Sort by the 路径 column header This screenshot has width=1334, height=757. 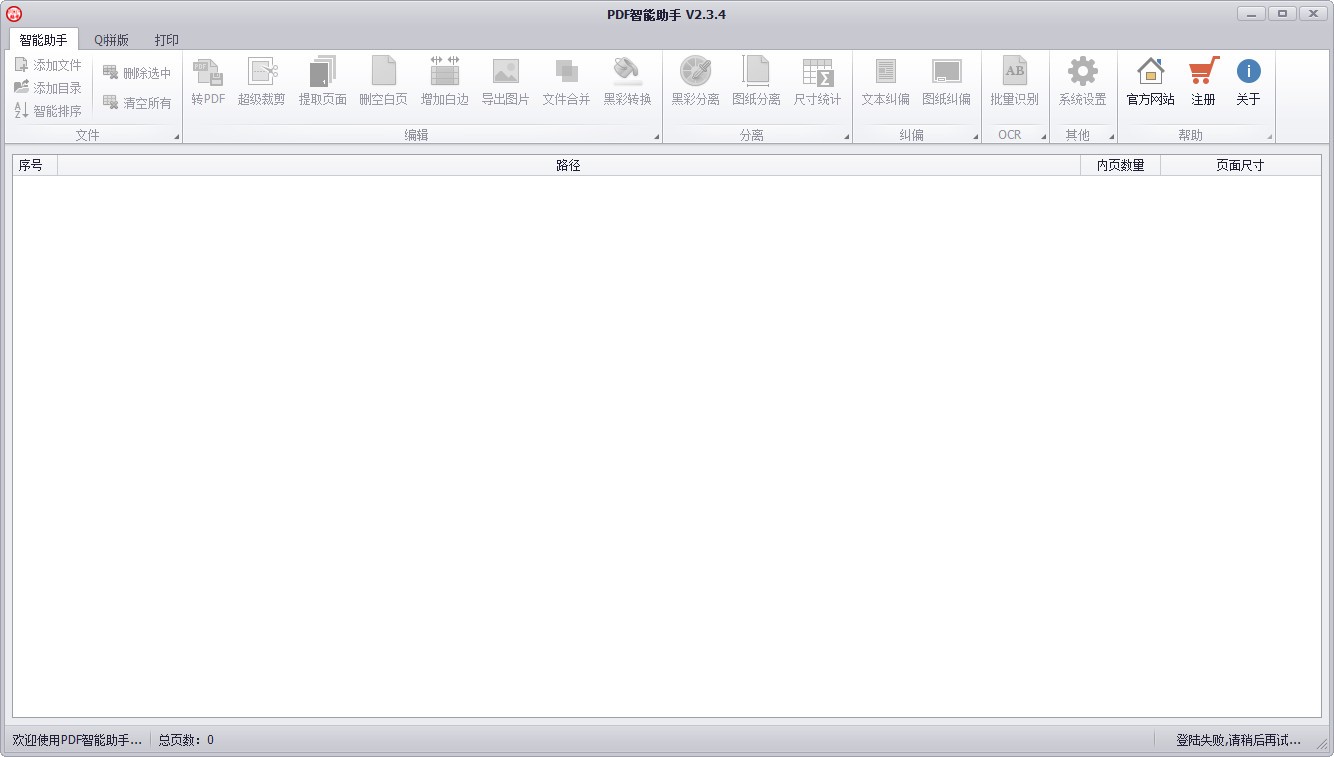coord(569,165)
